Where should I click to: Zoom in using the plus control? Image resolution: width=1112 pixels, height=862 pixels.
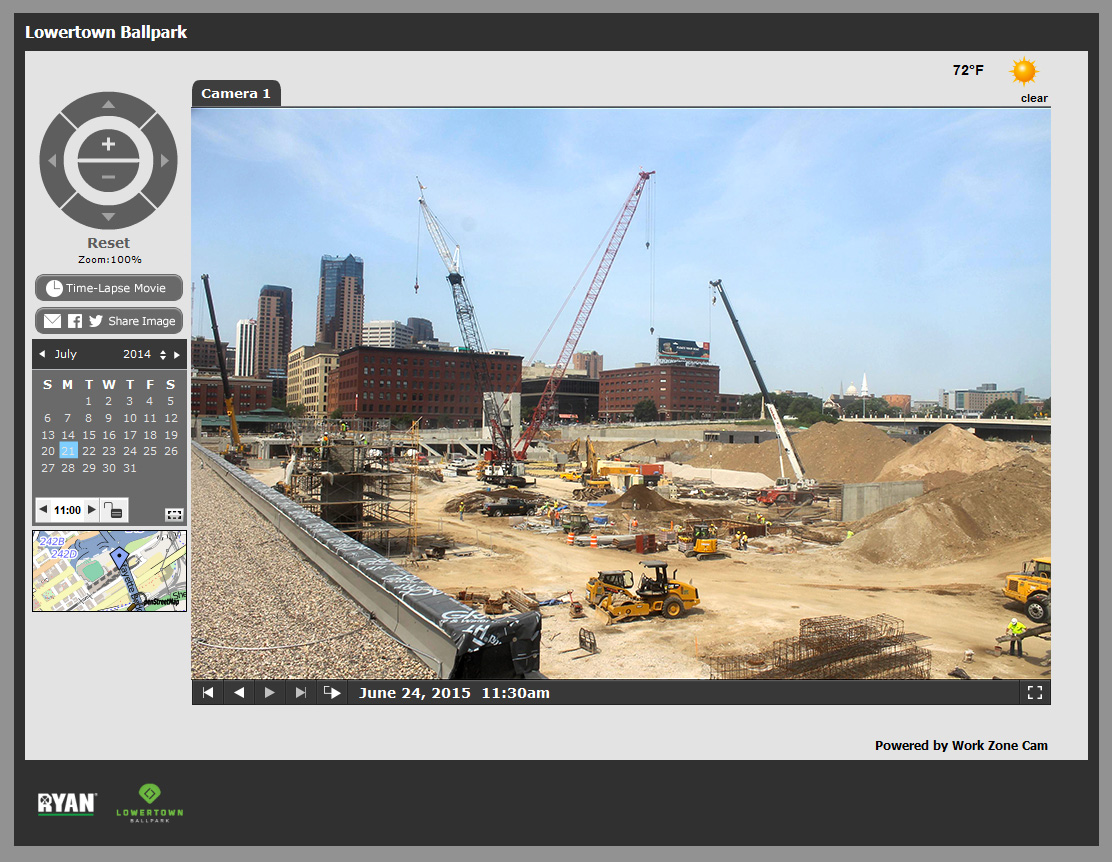[108, 144]
